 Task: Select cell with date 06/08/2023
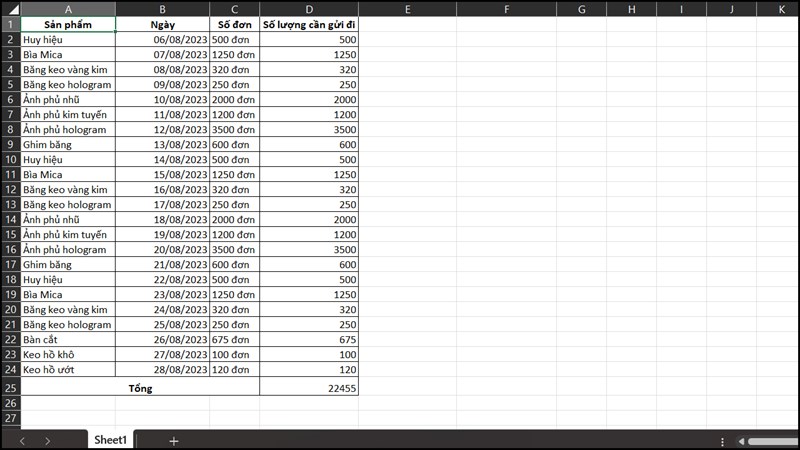pyautogui.click(x=162, y=39)
